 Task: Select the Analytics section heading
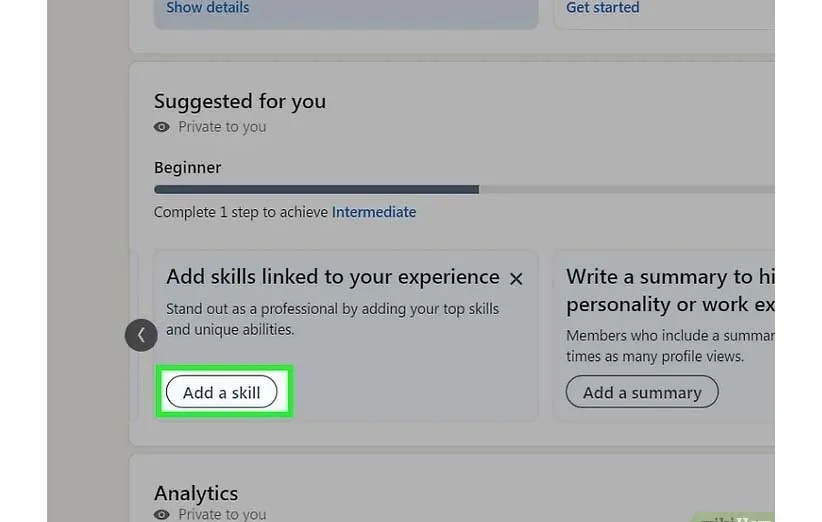(x=196, y=493)
